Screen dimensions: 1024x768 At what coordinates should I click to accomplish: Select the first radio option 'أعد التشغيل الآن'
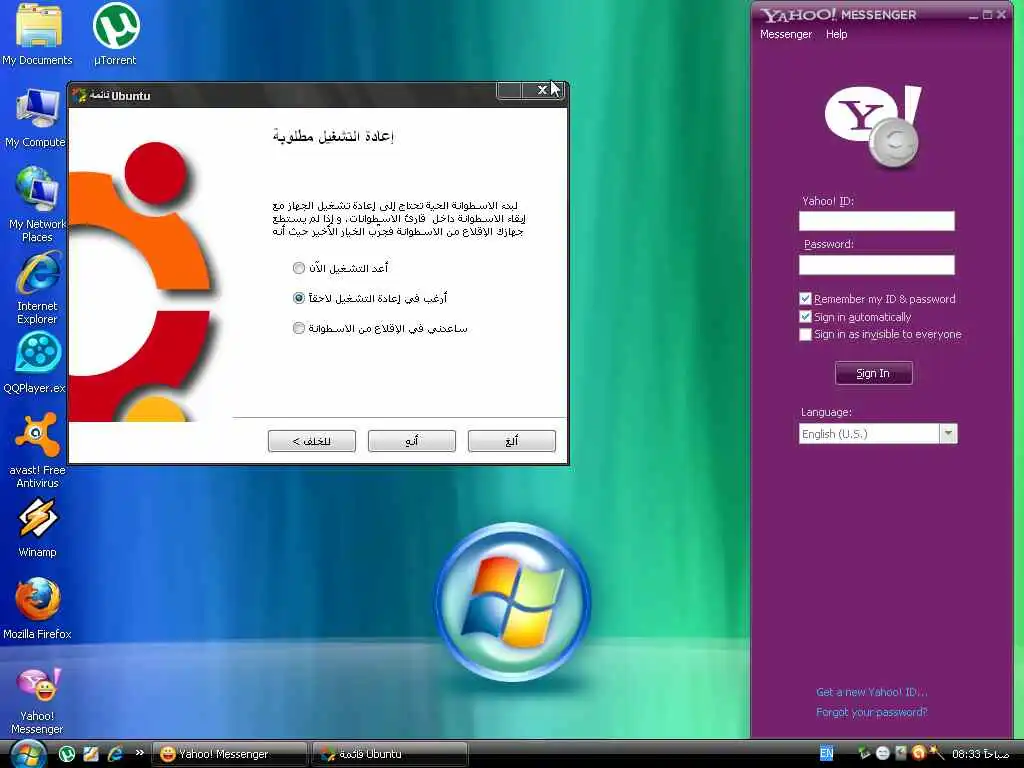point(298,268)
